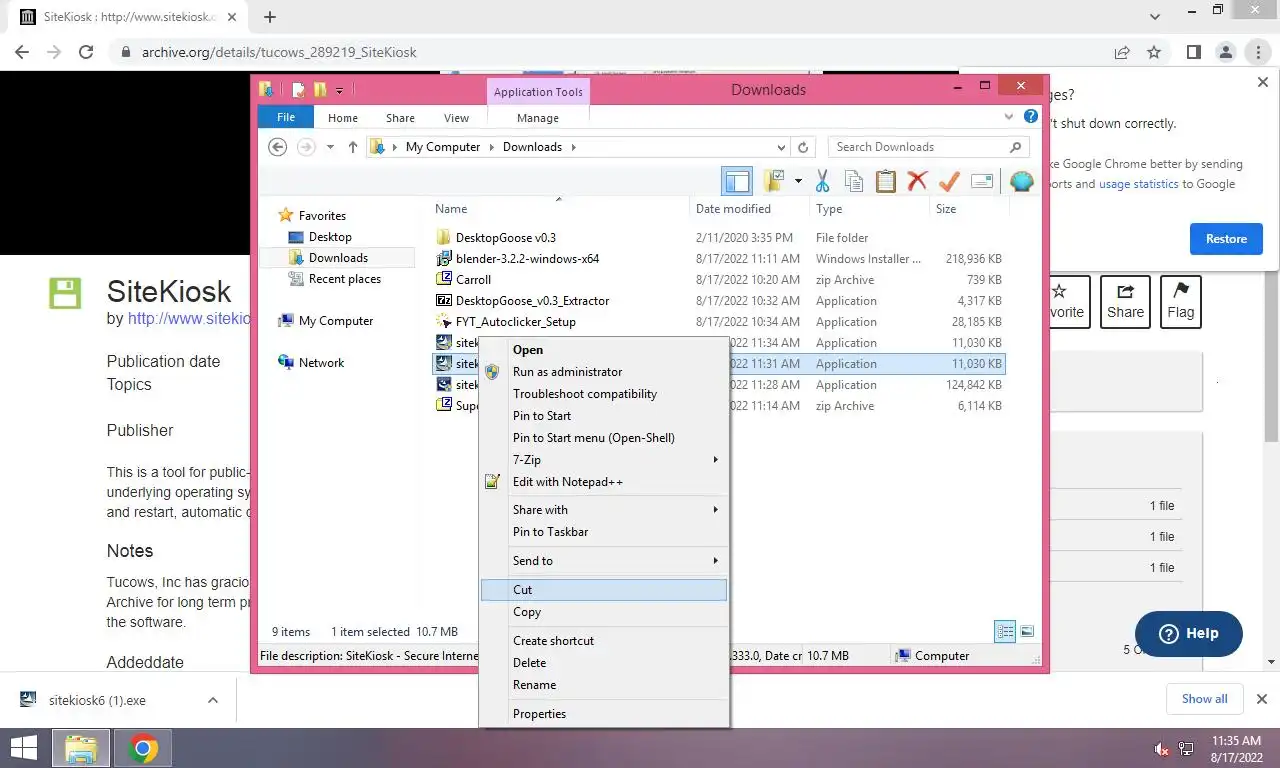Expand the ribbon with the chevron
The height and width of the screenshot is (768, 1280).
(x=1009, y=117)
